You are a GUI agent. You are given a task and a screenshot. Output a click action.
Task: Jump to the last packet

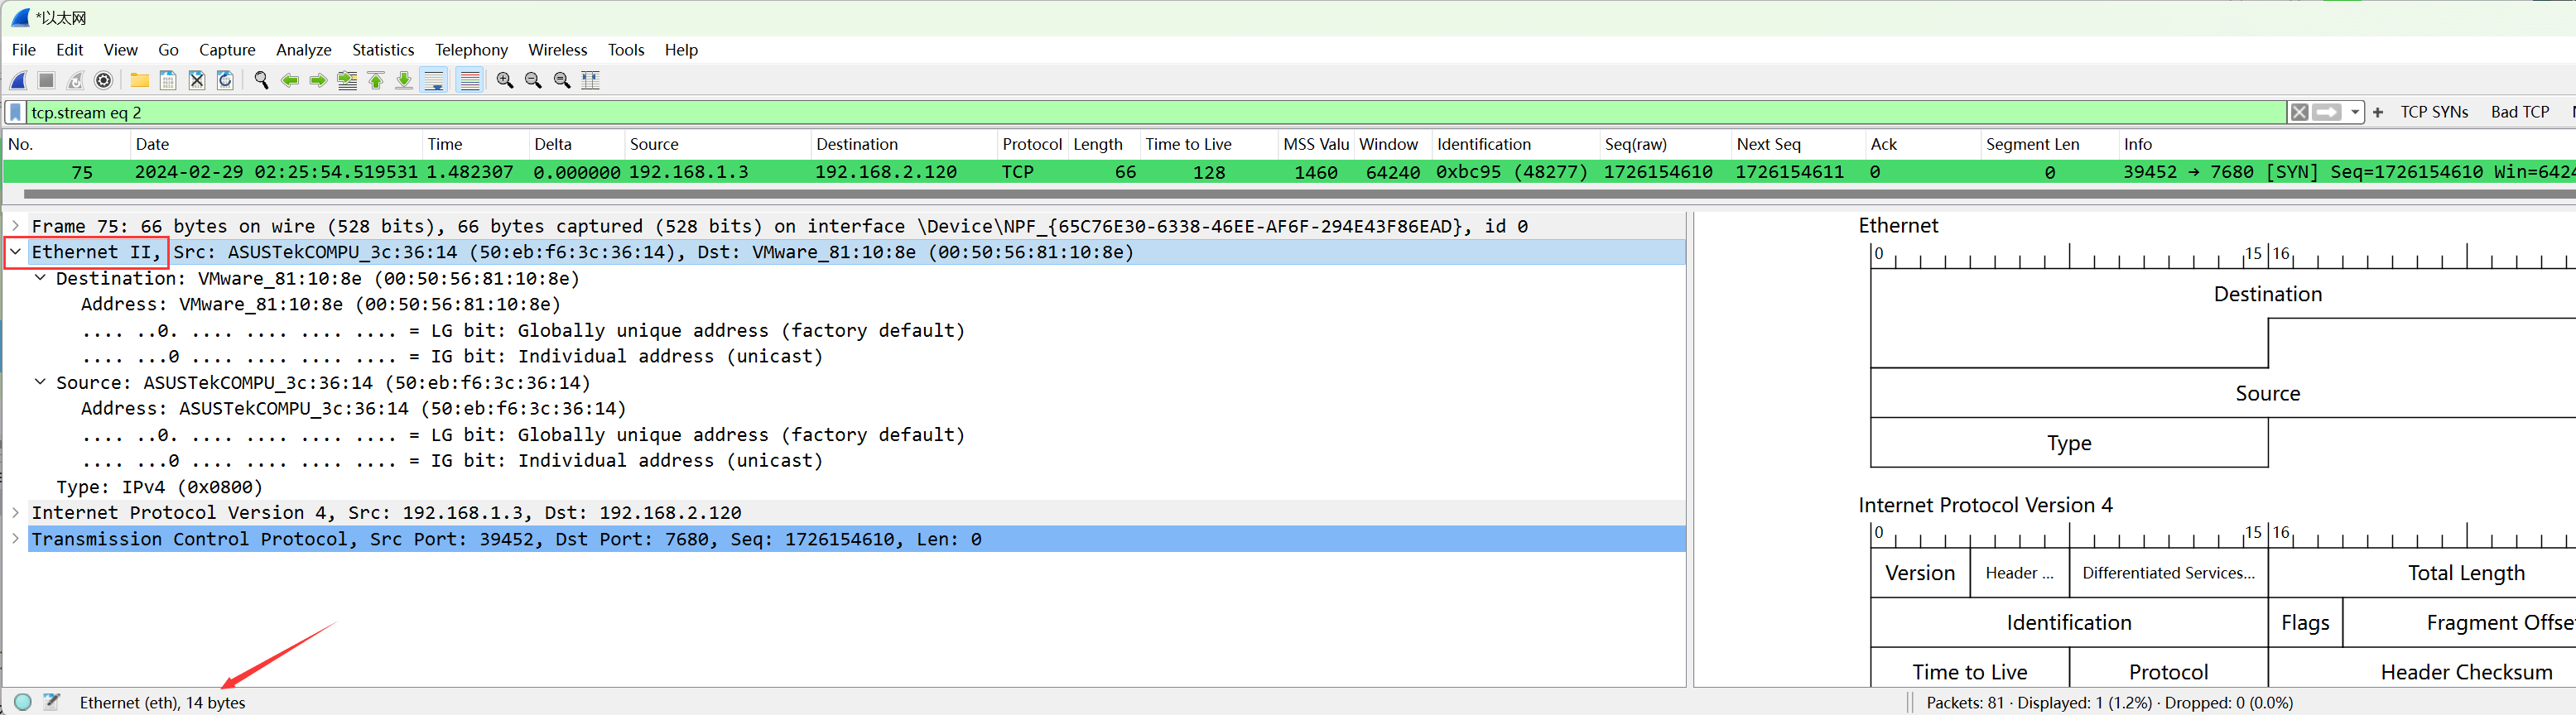(404, 80)
